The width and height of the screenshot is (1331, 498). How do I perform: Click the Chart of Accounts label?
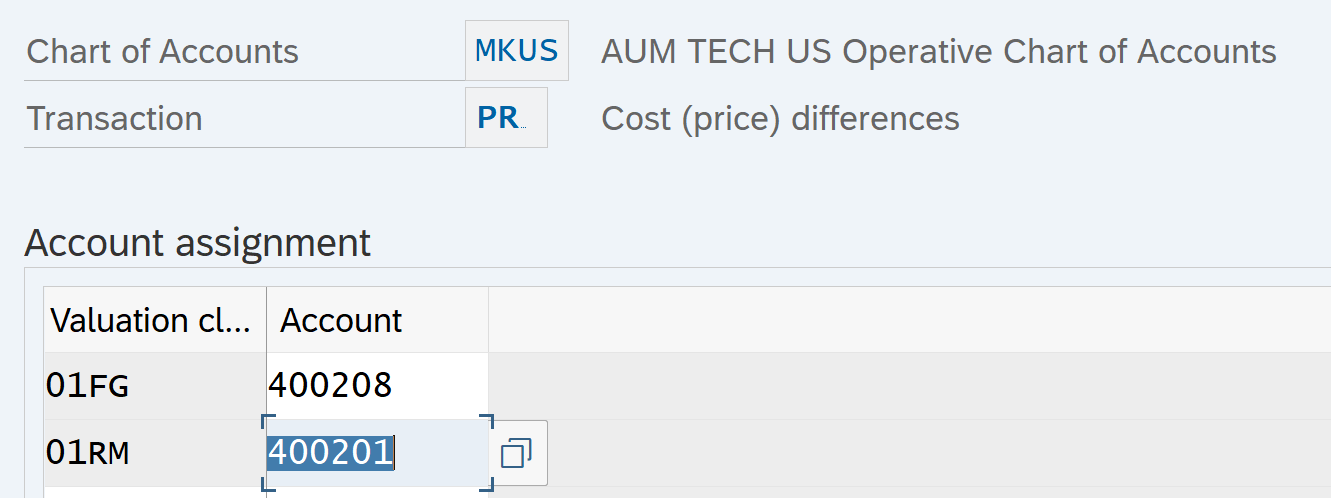(x=162, y=51)
